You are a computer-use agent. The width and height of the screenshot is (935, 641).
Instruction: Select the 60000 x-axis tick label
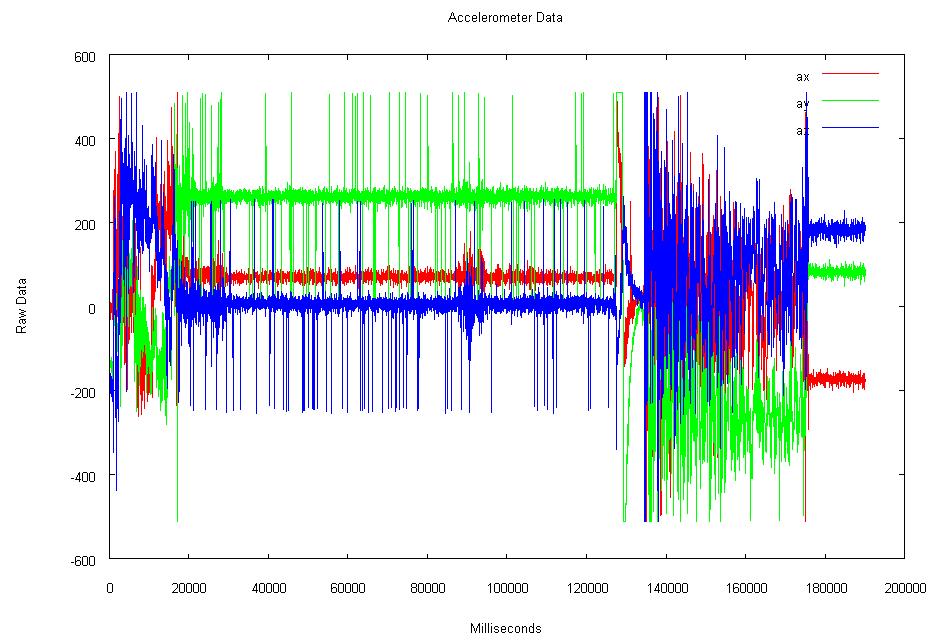[x=347, y=589]
